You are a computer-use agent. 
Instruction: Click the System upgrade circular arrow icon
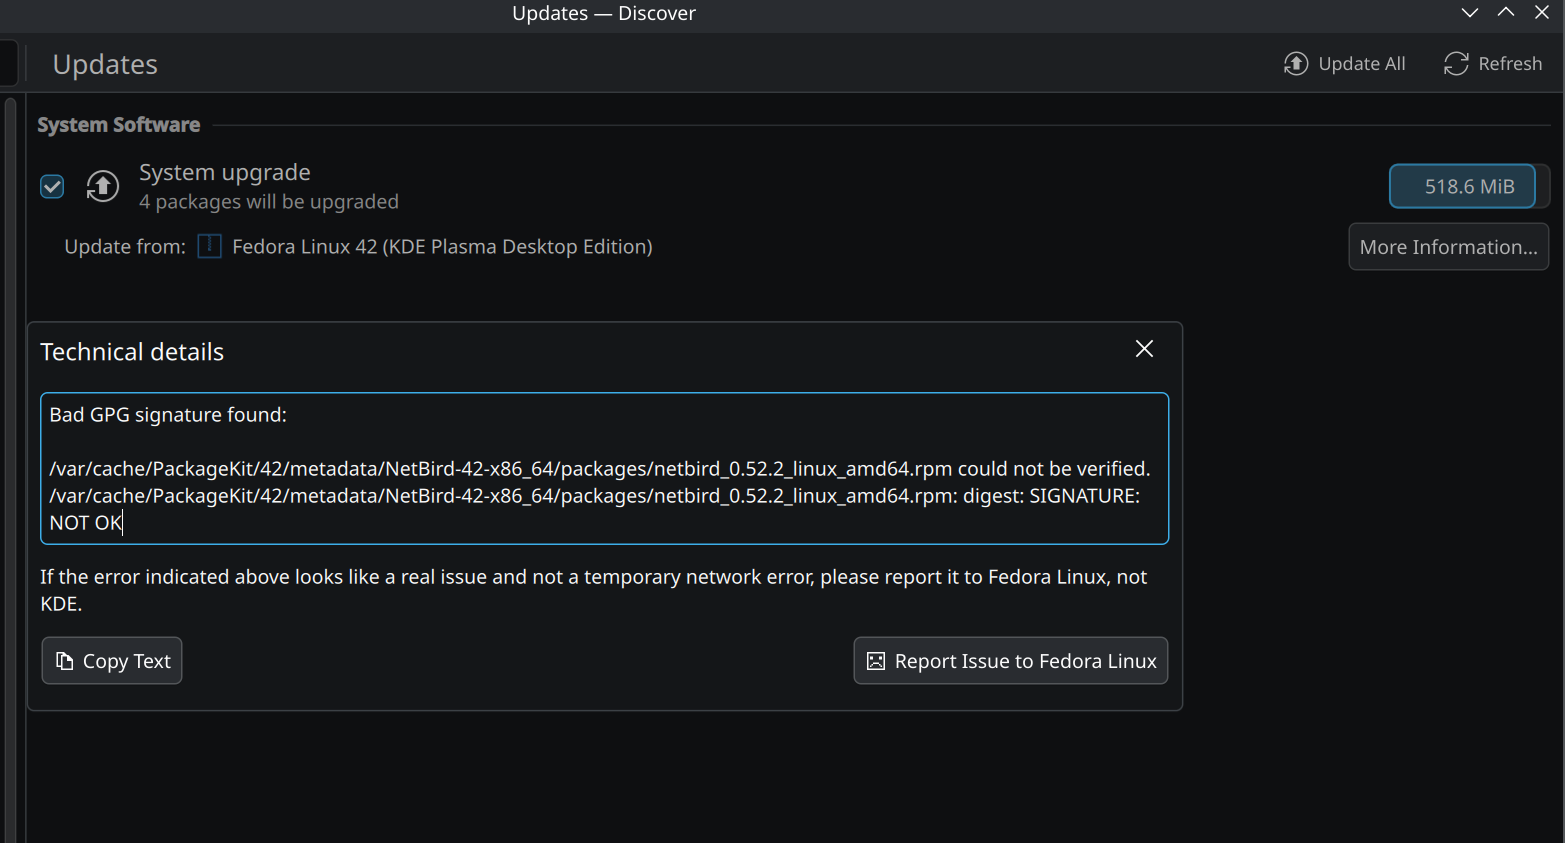point(102,186)
